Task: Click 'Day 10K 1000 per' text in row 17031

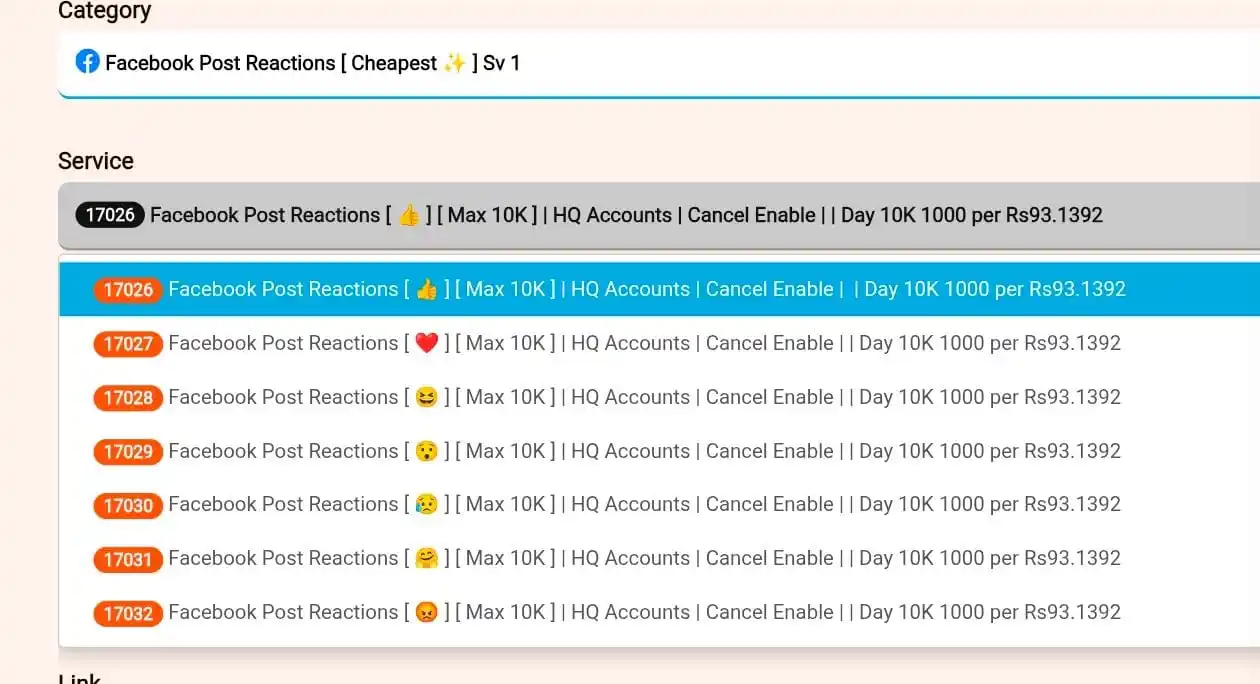Action: coord(939,558)
